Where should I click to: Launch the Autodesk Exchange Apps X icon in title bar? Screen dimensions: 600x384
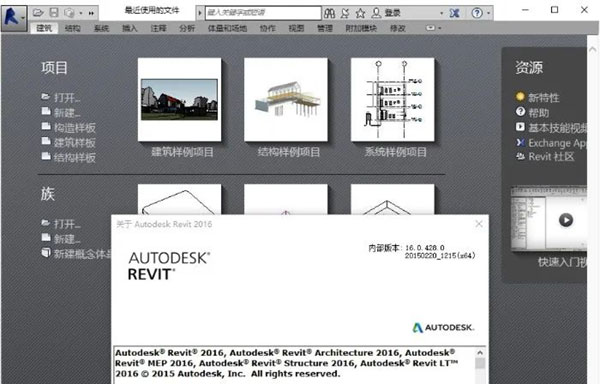[x=455, y=13]
